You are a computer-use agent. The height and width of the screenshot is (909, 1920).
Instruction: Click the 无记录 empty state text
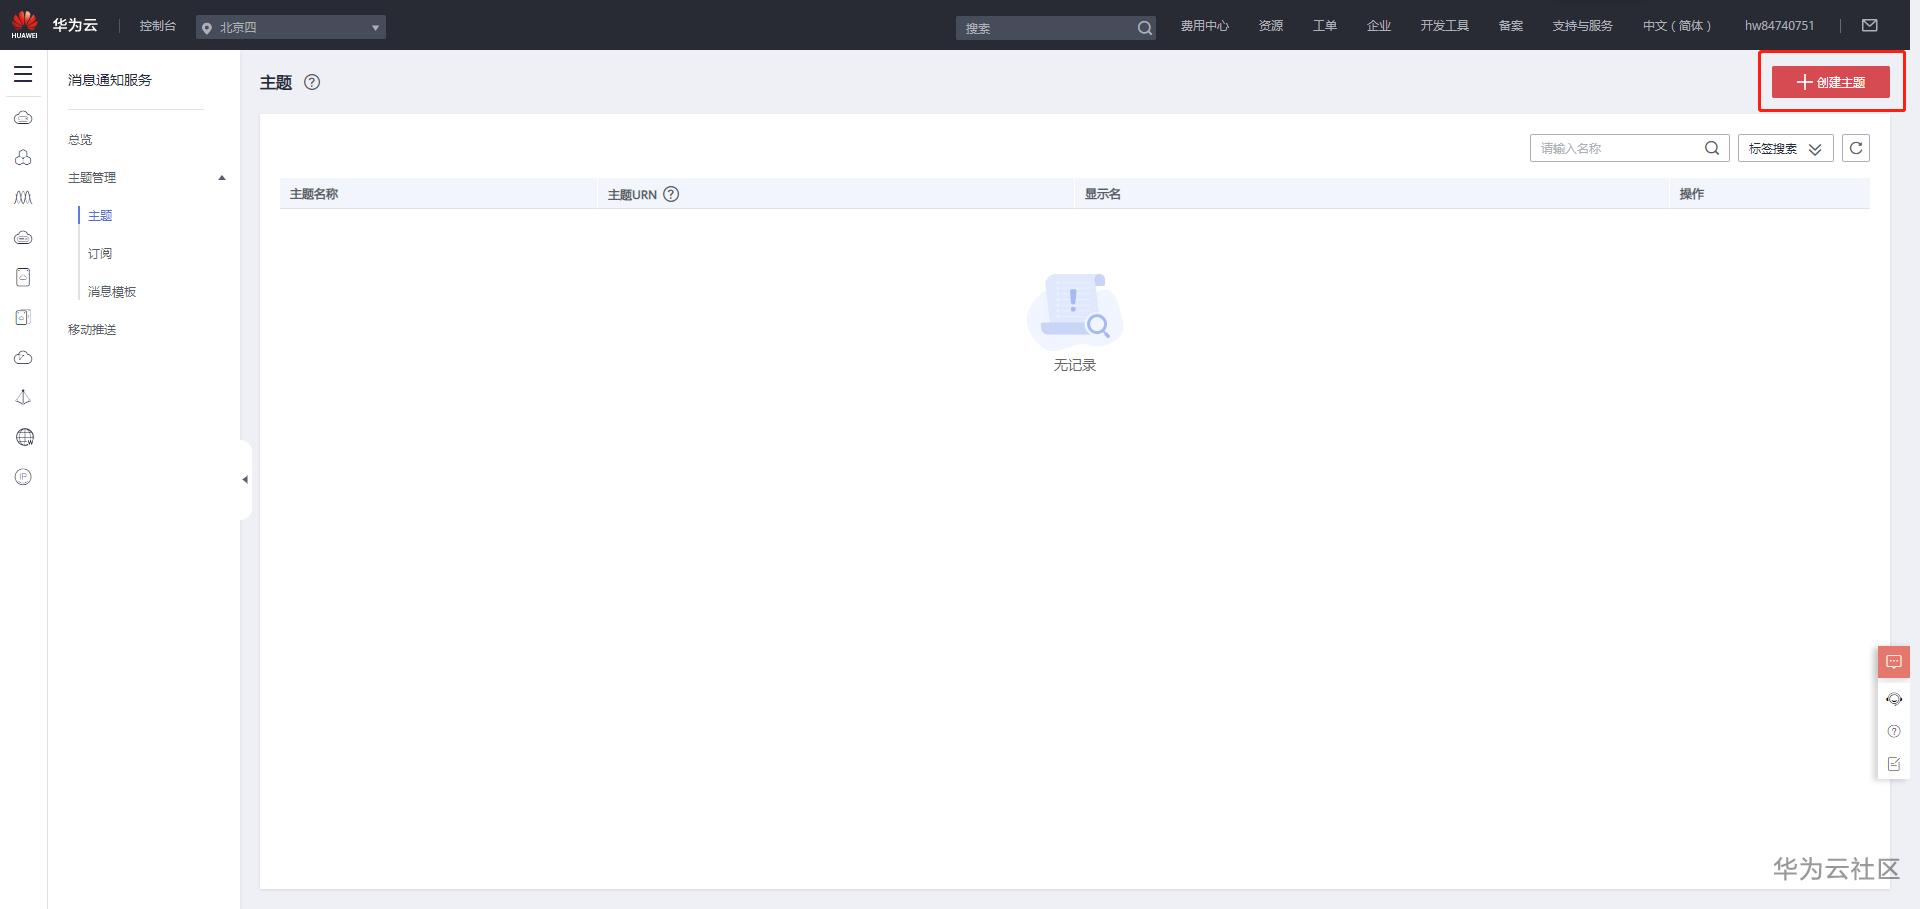coord(1075,366)
